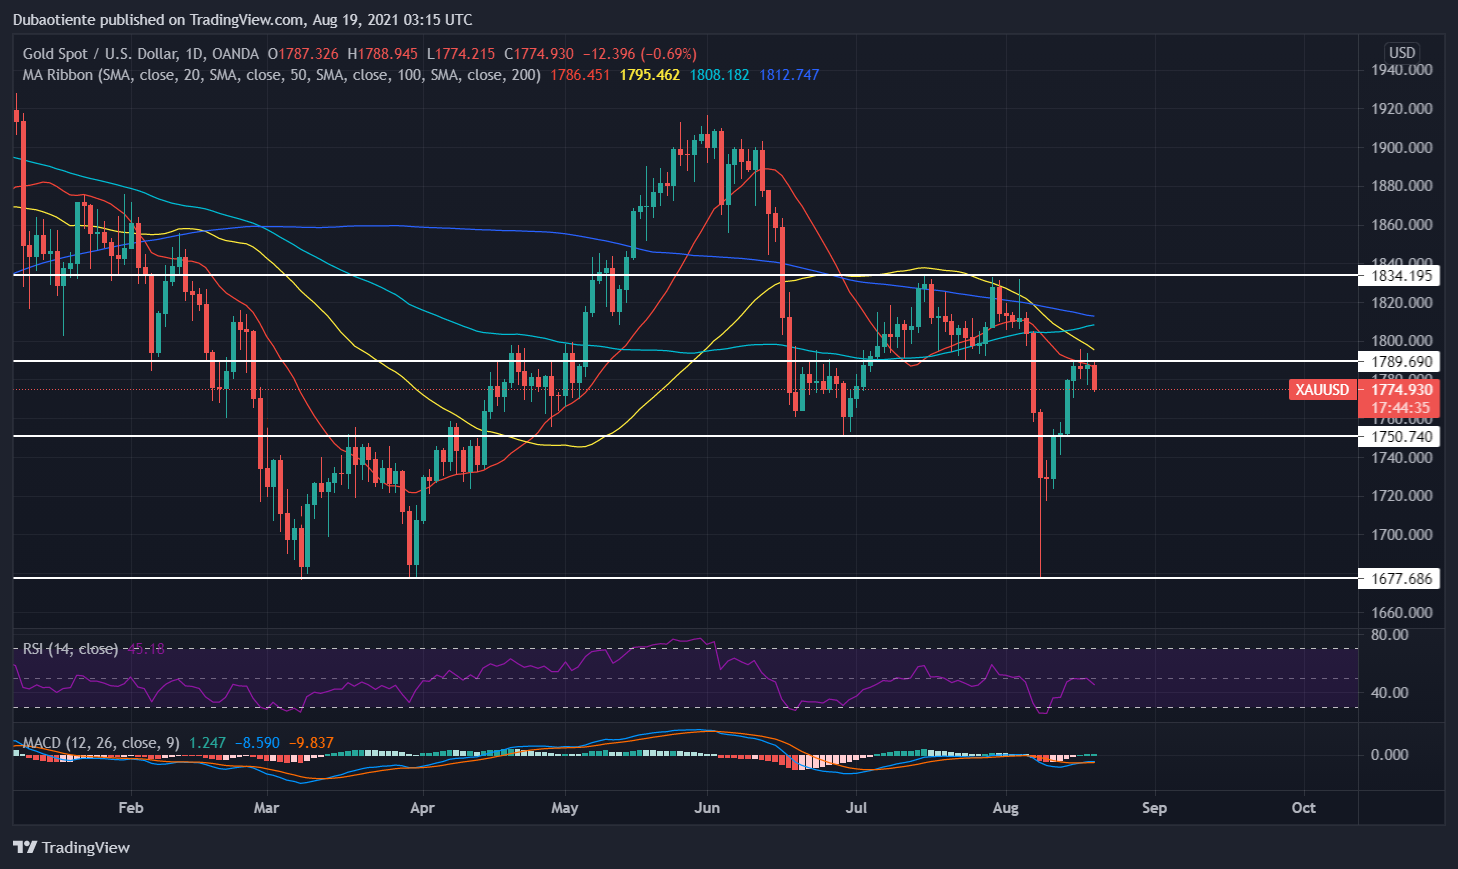Click the Jul label on time axis
Viewport: 1458px width, 869px height.
point(856,808)
